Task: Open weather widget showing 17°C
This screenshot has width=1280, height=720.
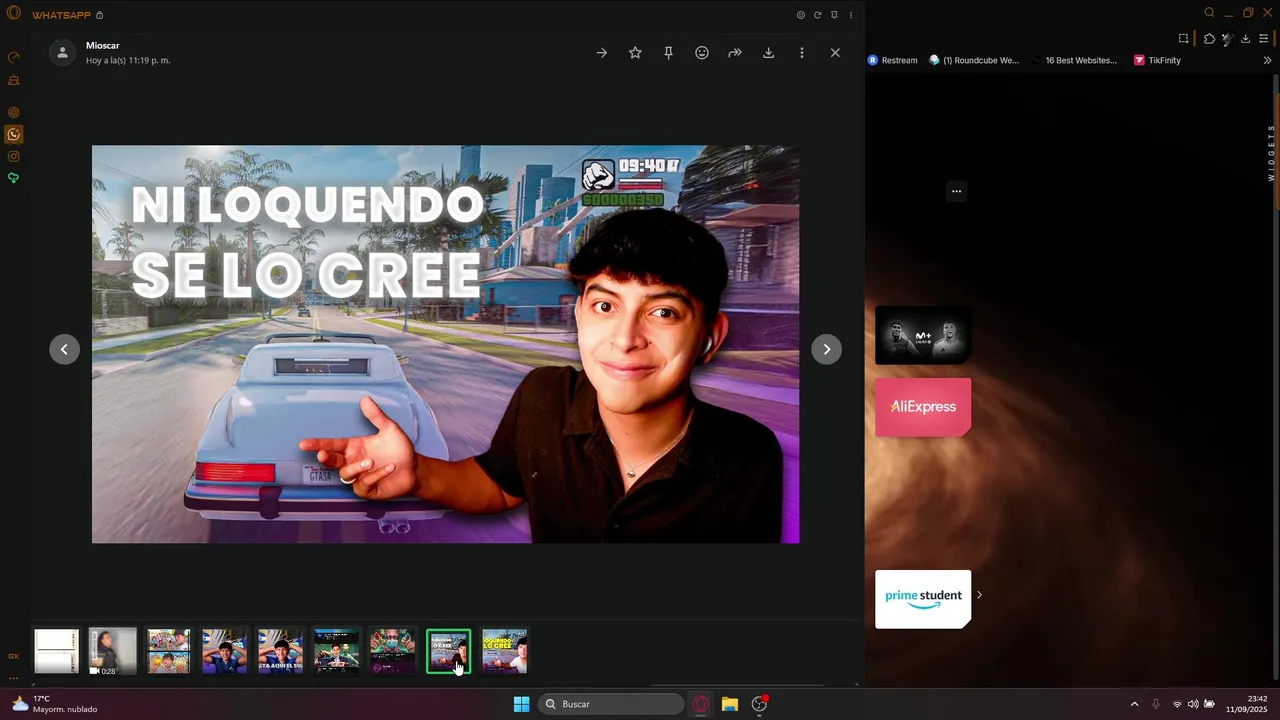Action: [55, 704]
